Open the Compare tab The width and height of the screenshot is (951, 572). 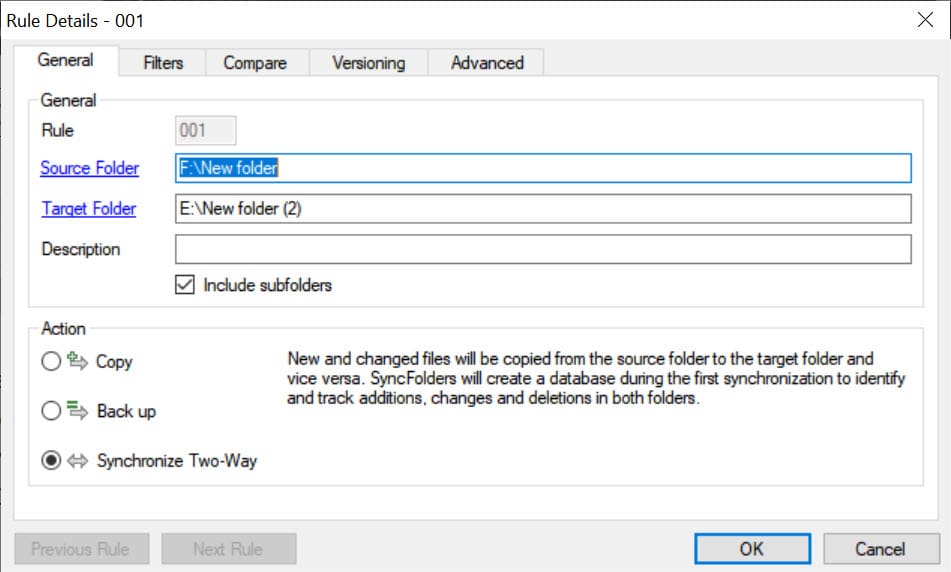coord(254,63)
